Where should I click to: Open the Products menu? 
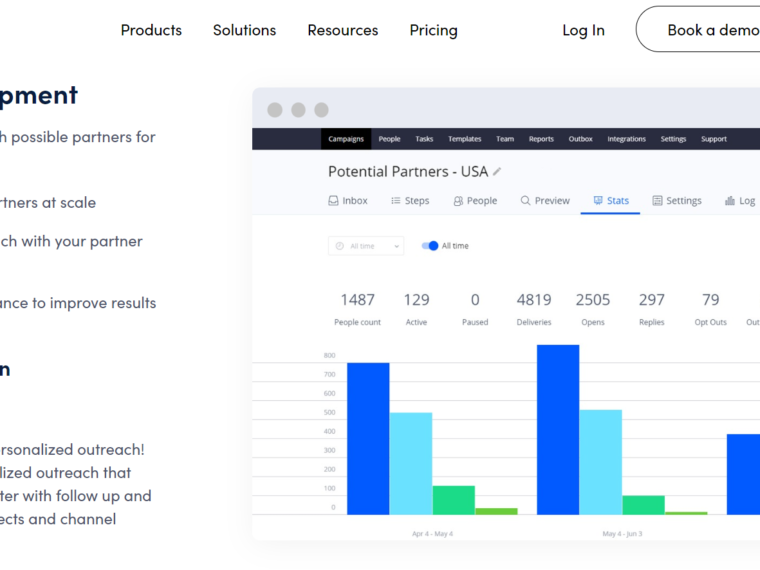[x=151, y=30]
